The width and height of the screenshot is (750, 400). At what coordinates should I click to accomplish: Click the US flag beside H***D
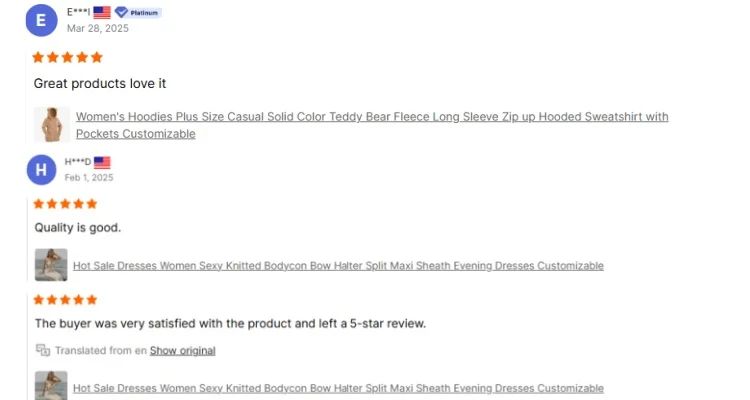102,162
